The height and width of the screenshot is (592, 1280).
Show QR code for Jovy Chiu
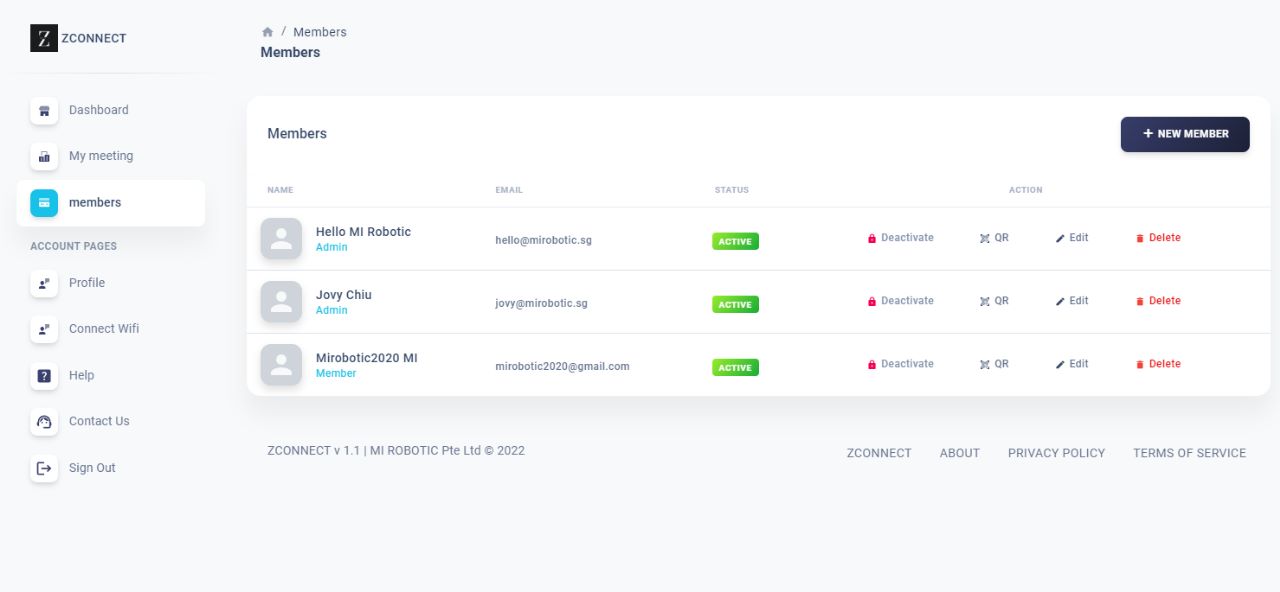994,301
